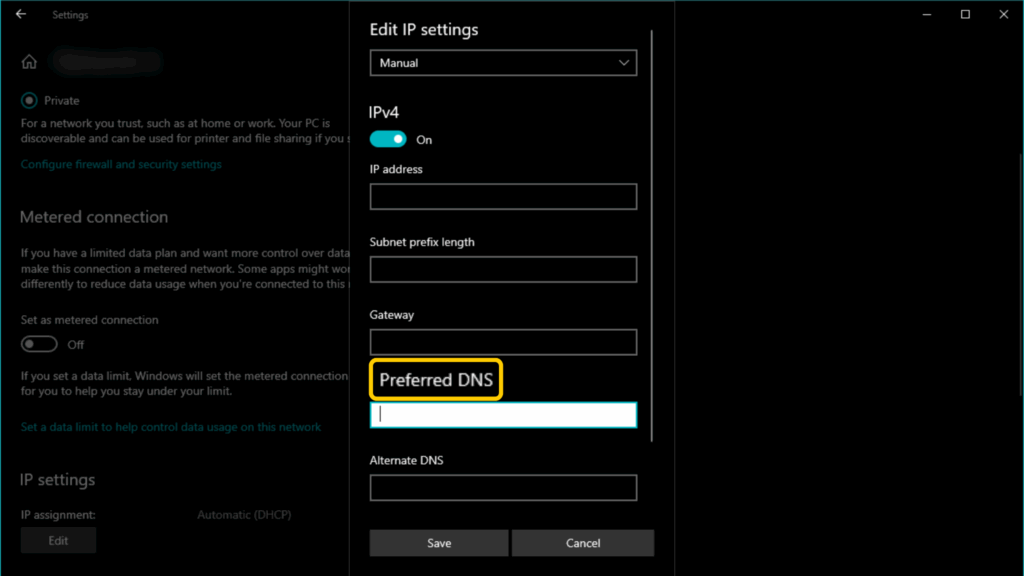The image size is (1024, 576).
Task: Close the Settings window
Action: coord(1004,14)
